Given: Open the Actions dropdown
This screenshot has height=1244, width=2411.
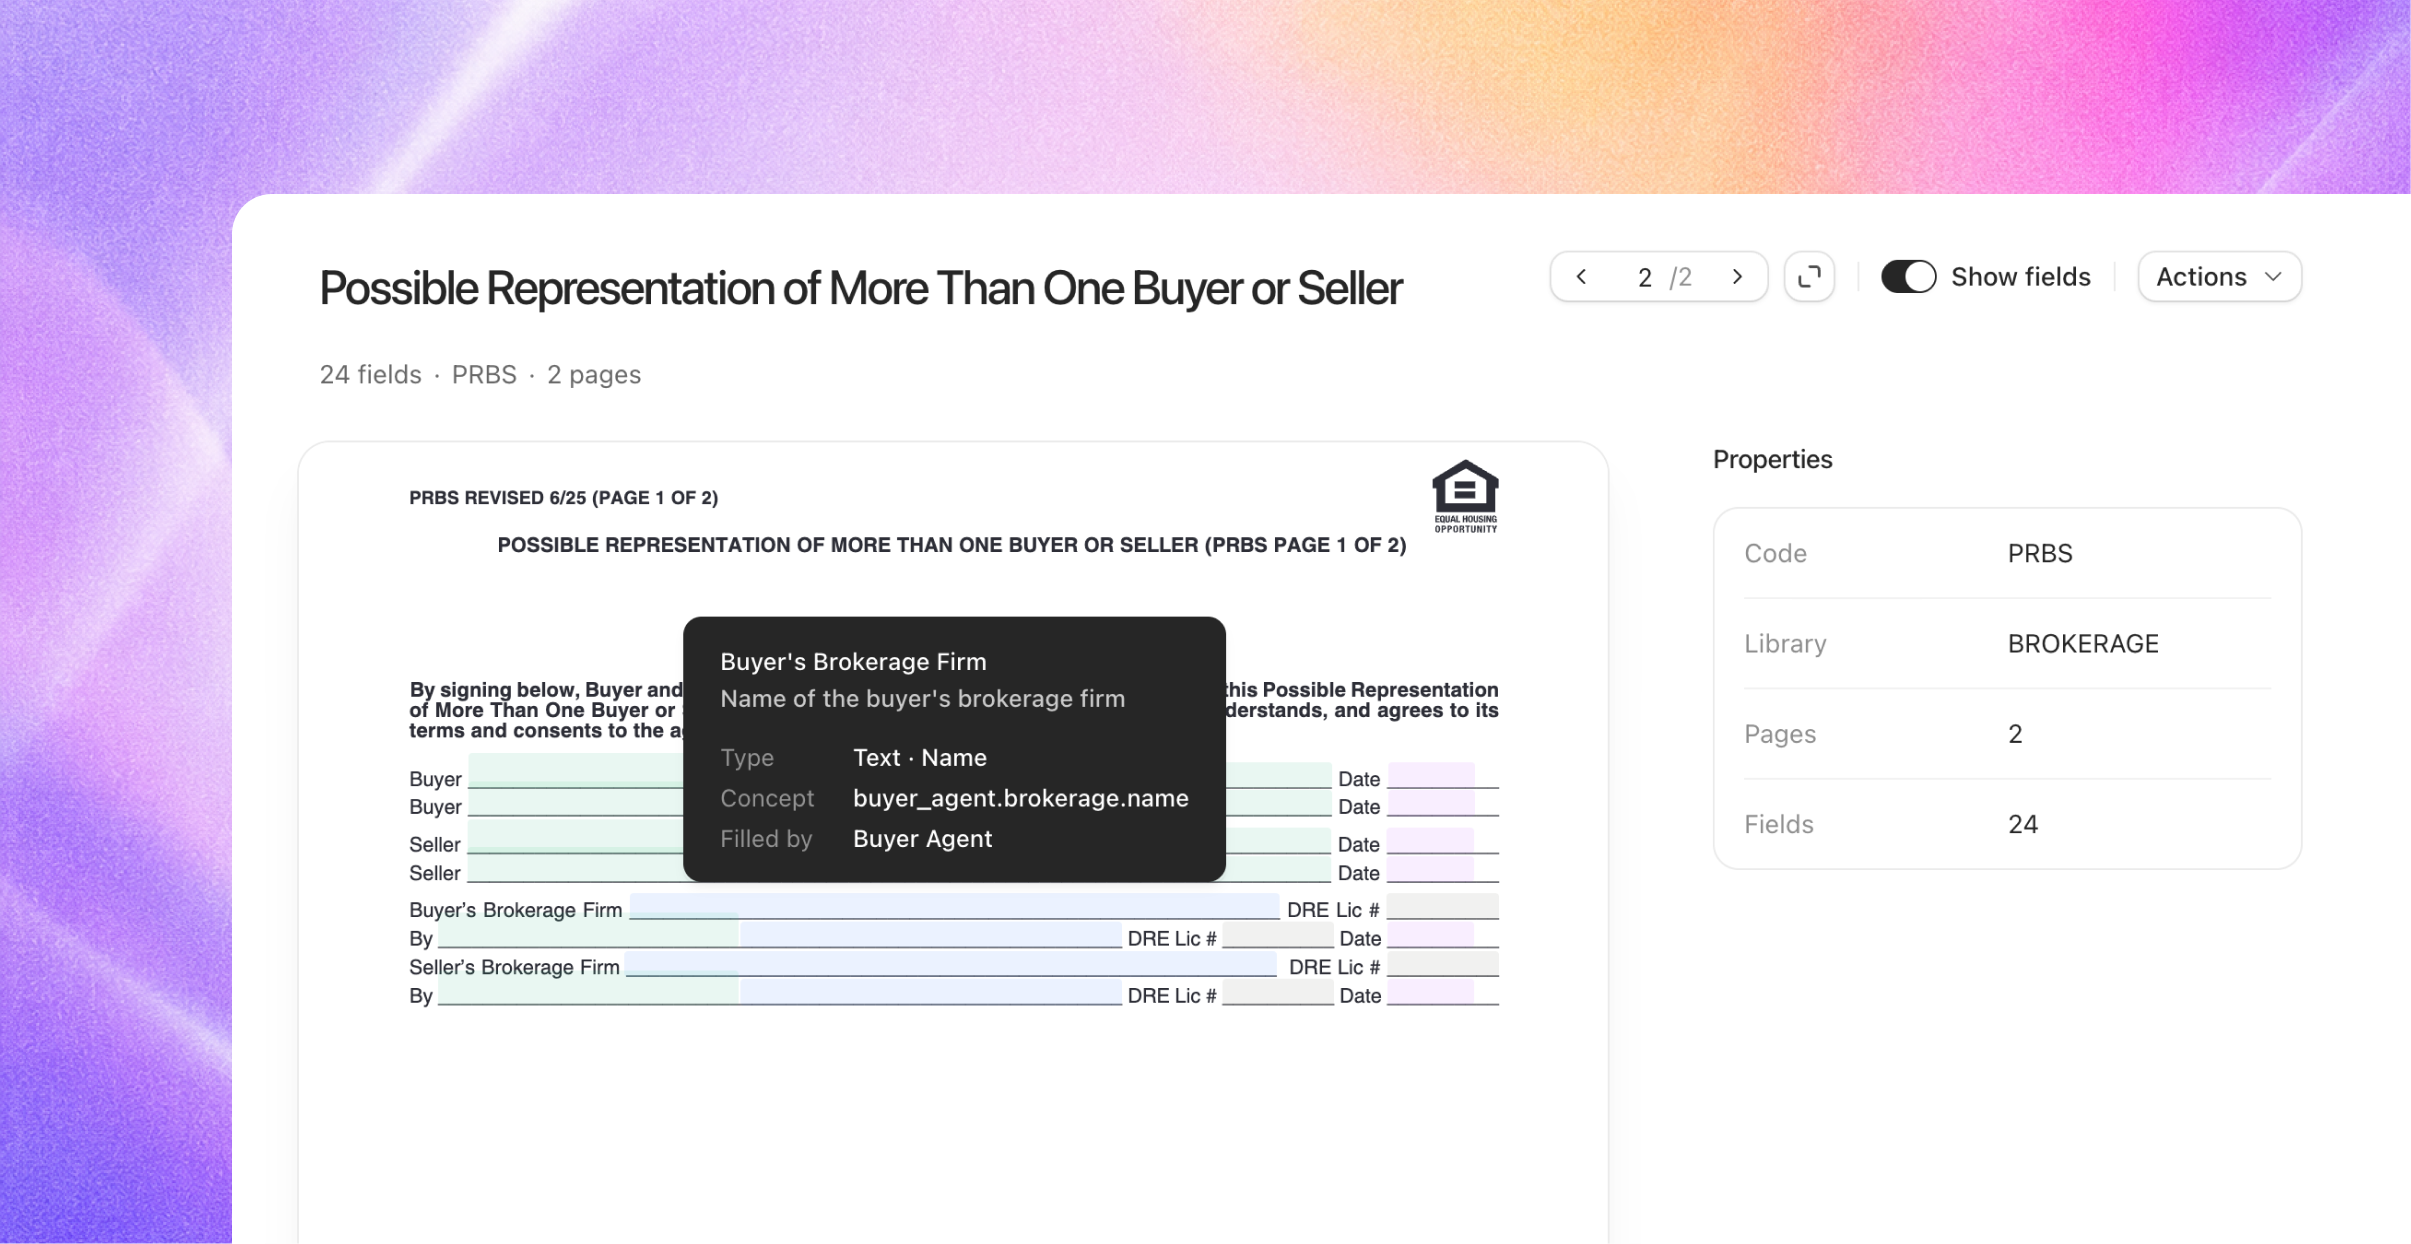Looking at the screenshot, I should click(x=2219, y=277).
